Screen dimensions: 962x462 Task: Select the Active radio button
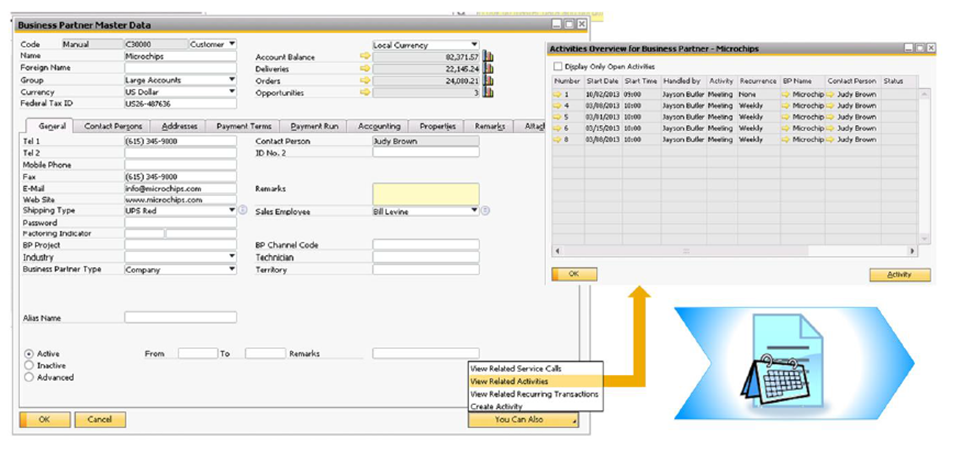[x=29, y=354]
